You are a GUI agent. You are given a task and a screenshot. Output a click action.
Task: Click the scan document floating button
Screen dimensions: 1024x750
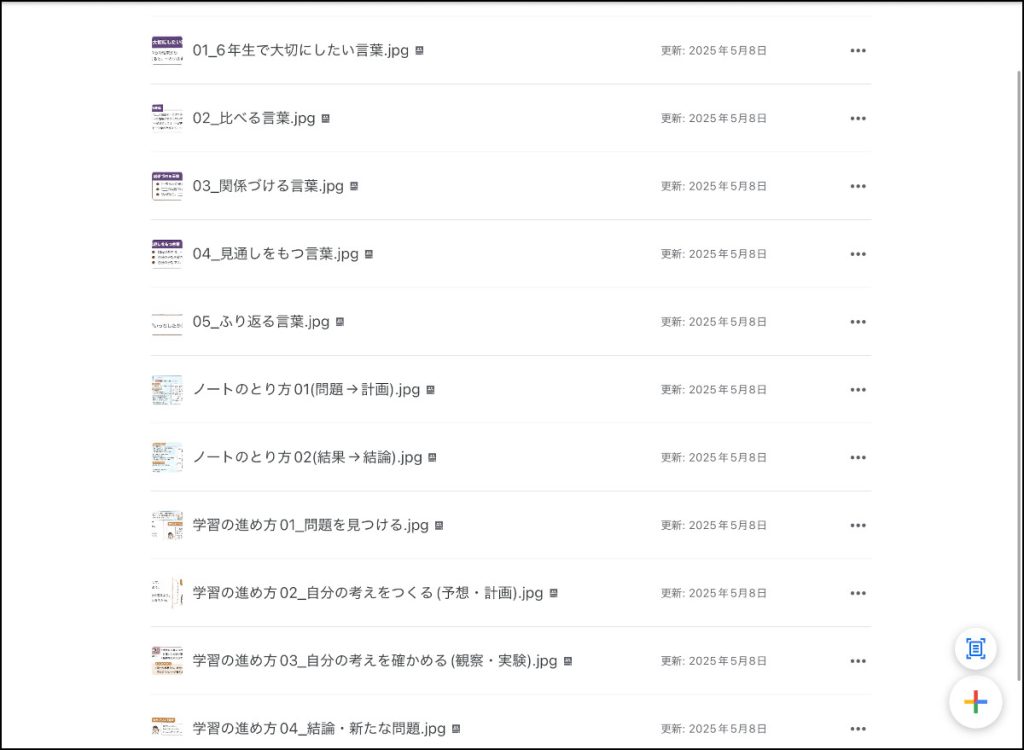(975, 649)
